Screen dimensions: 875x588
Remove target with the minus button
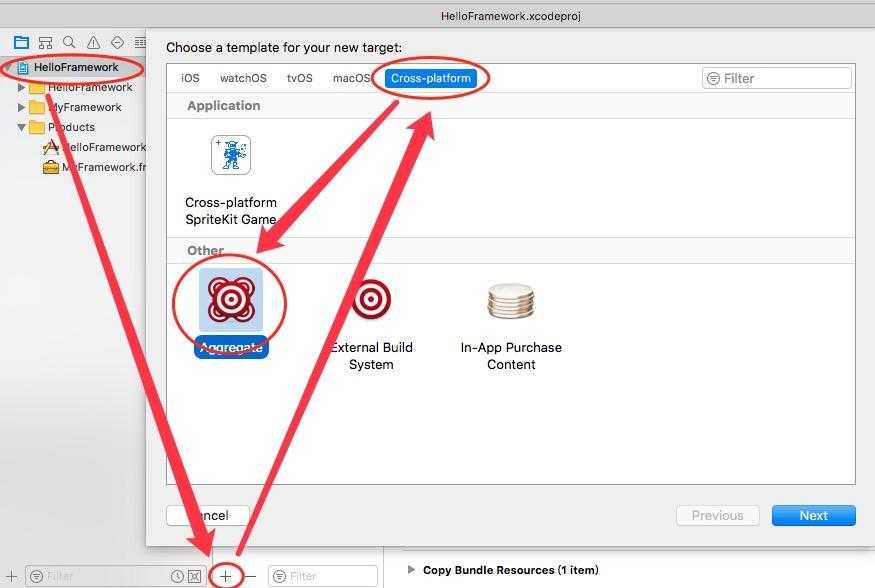coord(250,576)
